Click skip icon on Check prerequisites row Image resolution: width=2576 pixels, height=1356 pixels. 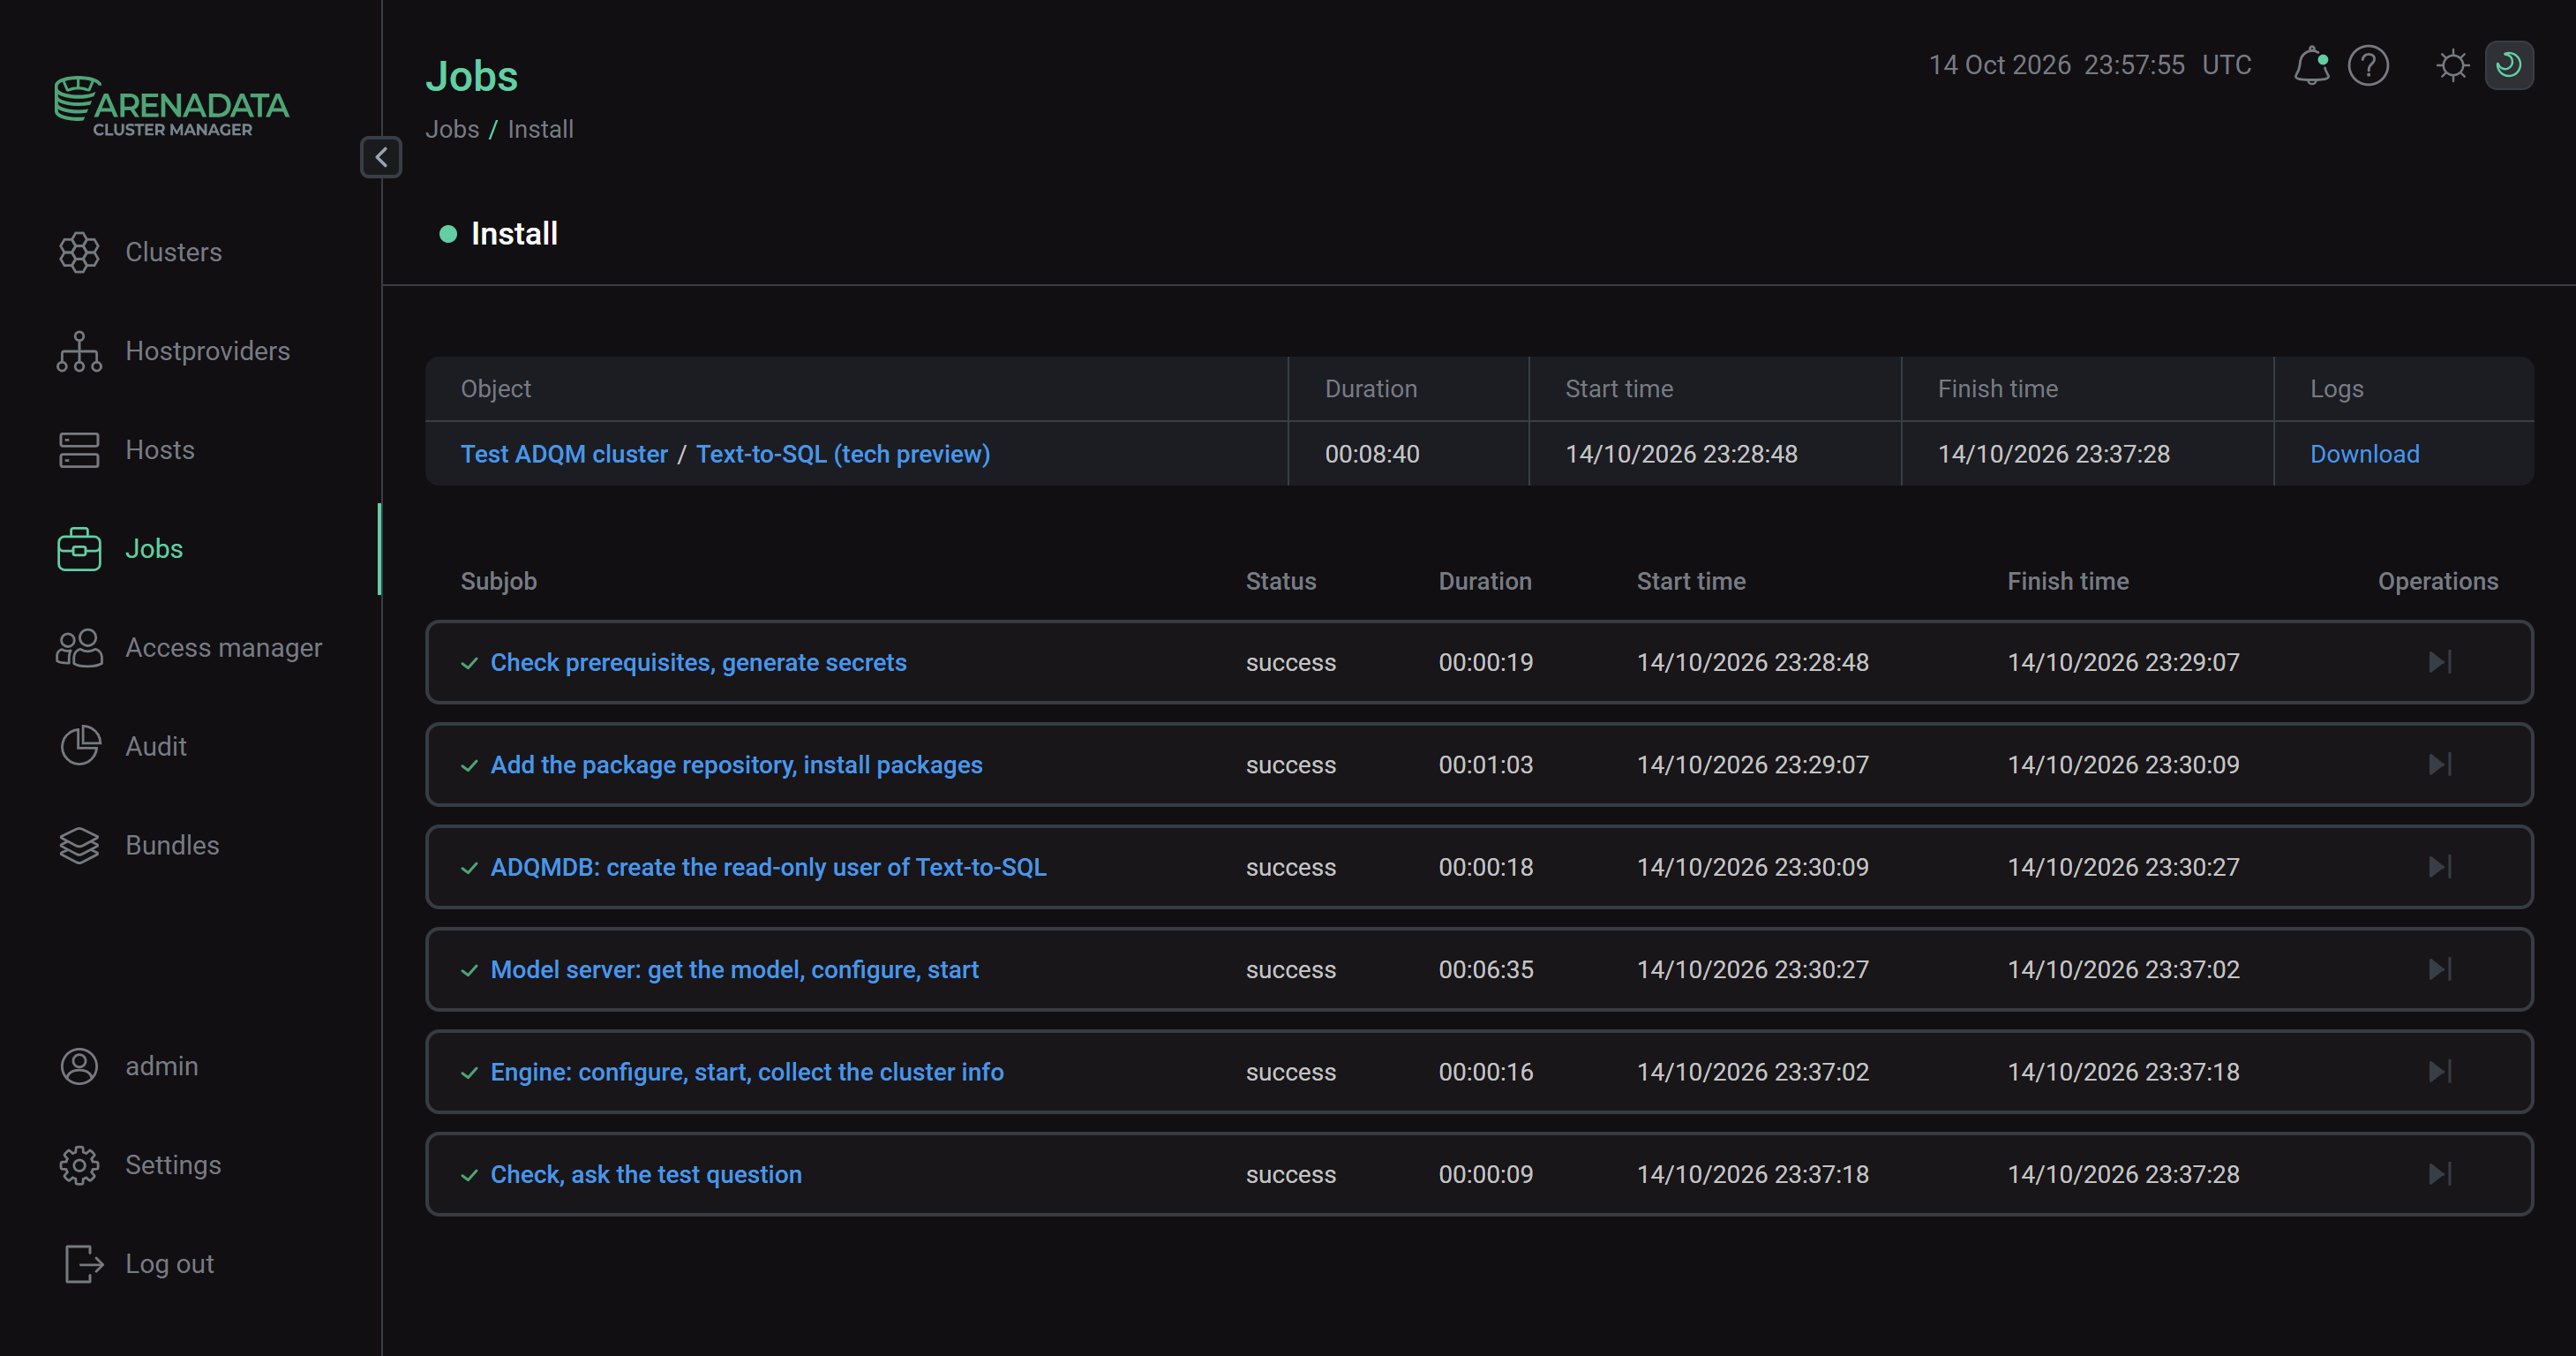coord(2440,662)
